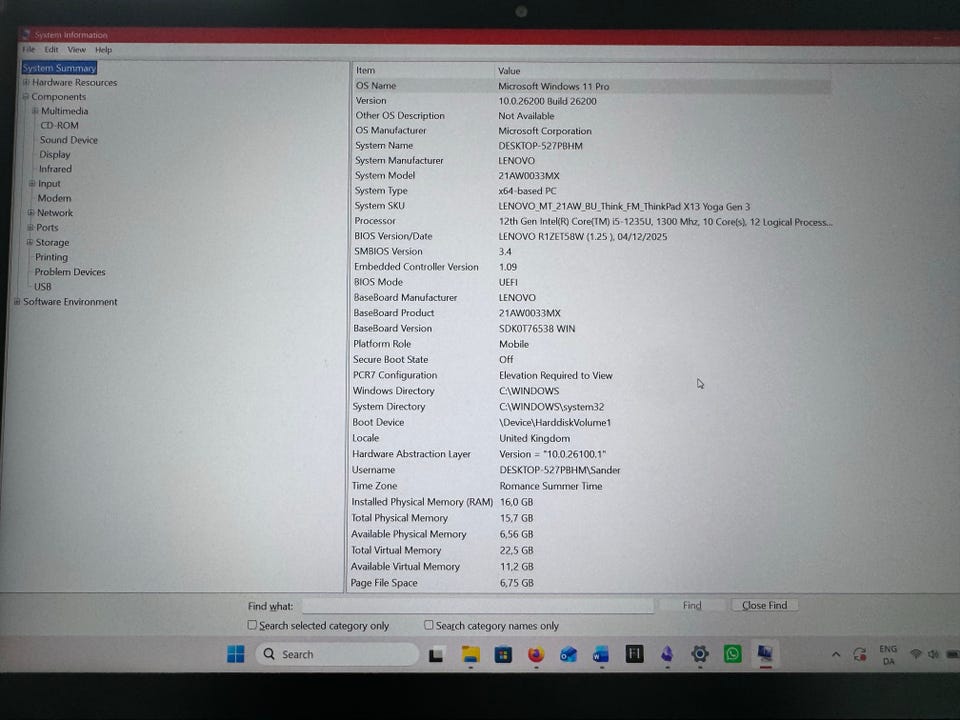Screen dimensions: 960x720
Task: Open the volume speaker tray icon
Action: 933,654
